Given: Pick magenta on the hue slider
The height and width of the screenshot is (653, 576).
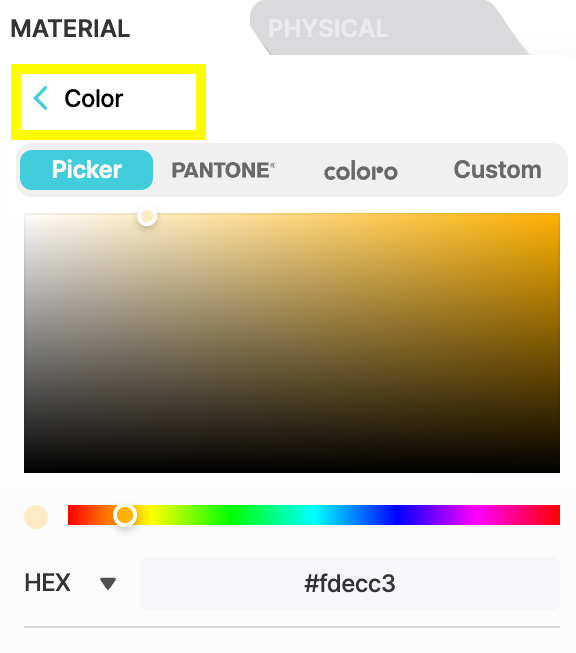Looking at the screenshot, I should (x=478, y=515).
